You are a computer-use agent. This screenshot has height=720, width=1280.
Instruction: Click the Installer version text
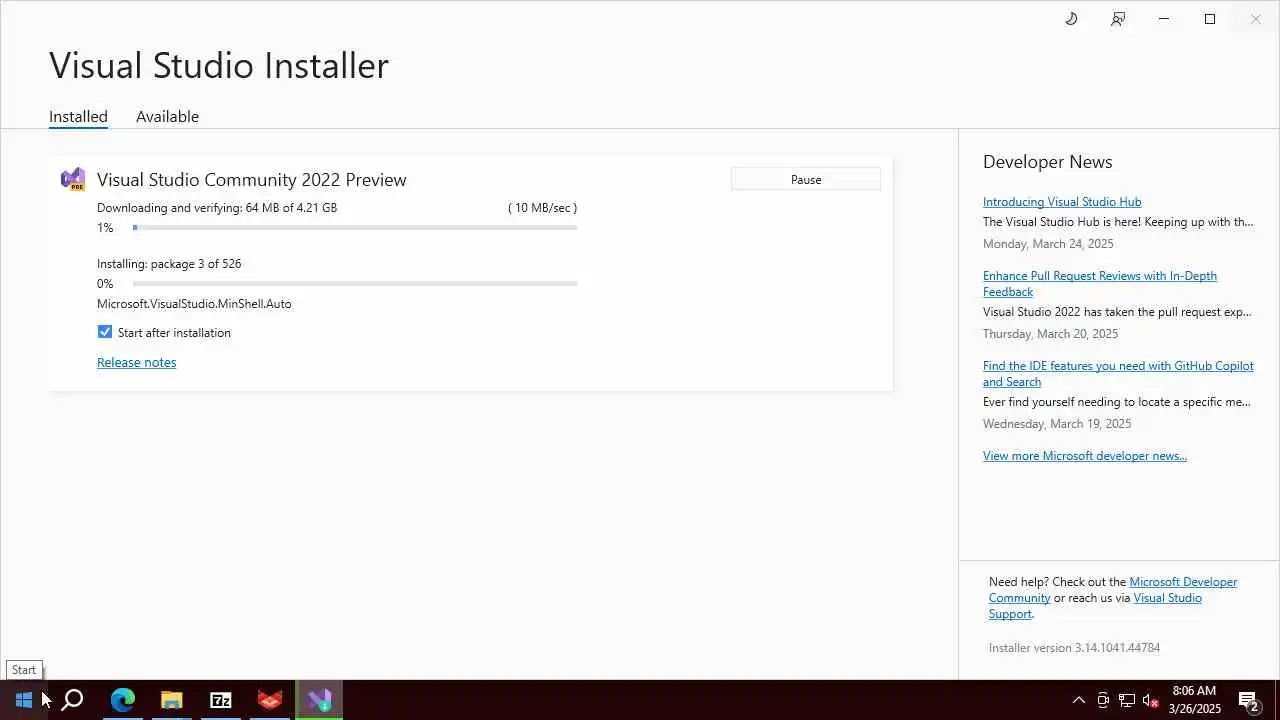point(1074,648)
